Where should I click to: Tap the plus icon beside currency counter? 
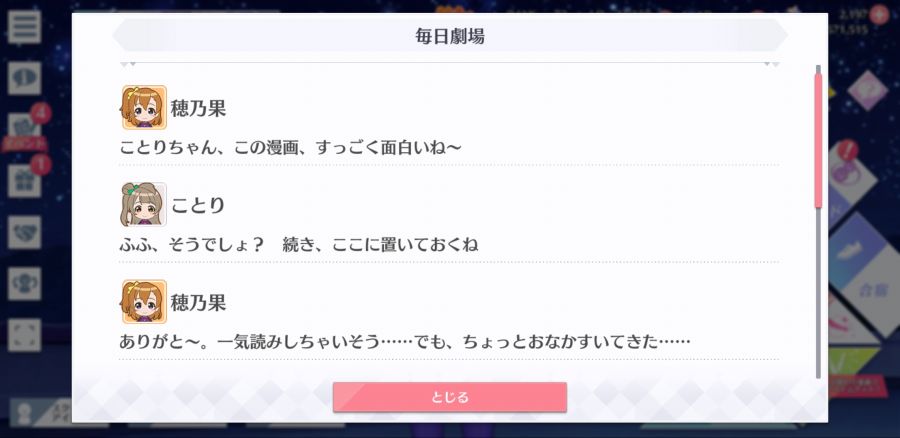coord(879,14)
